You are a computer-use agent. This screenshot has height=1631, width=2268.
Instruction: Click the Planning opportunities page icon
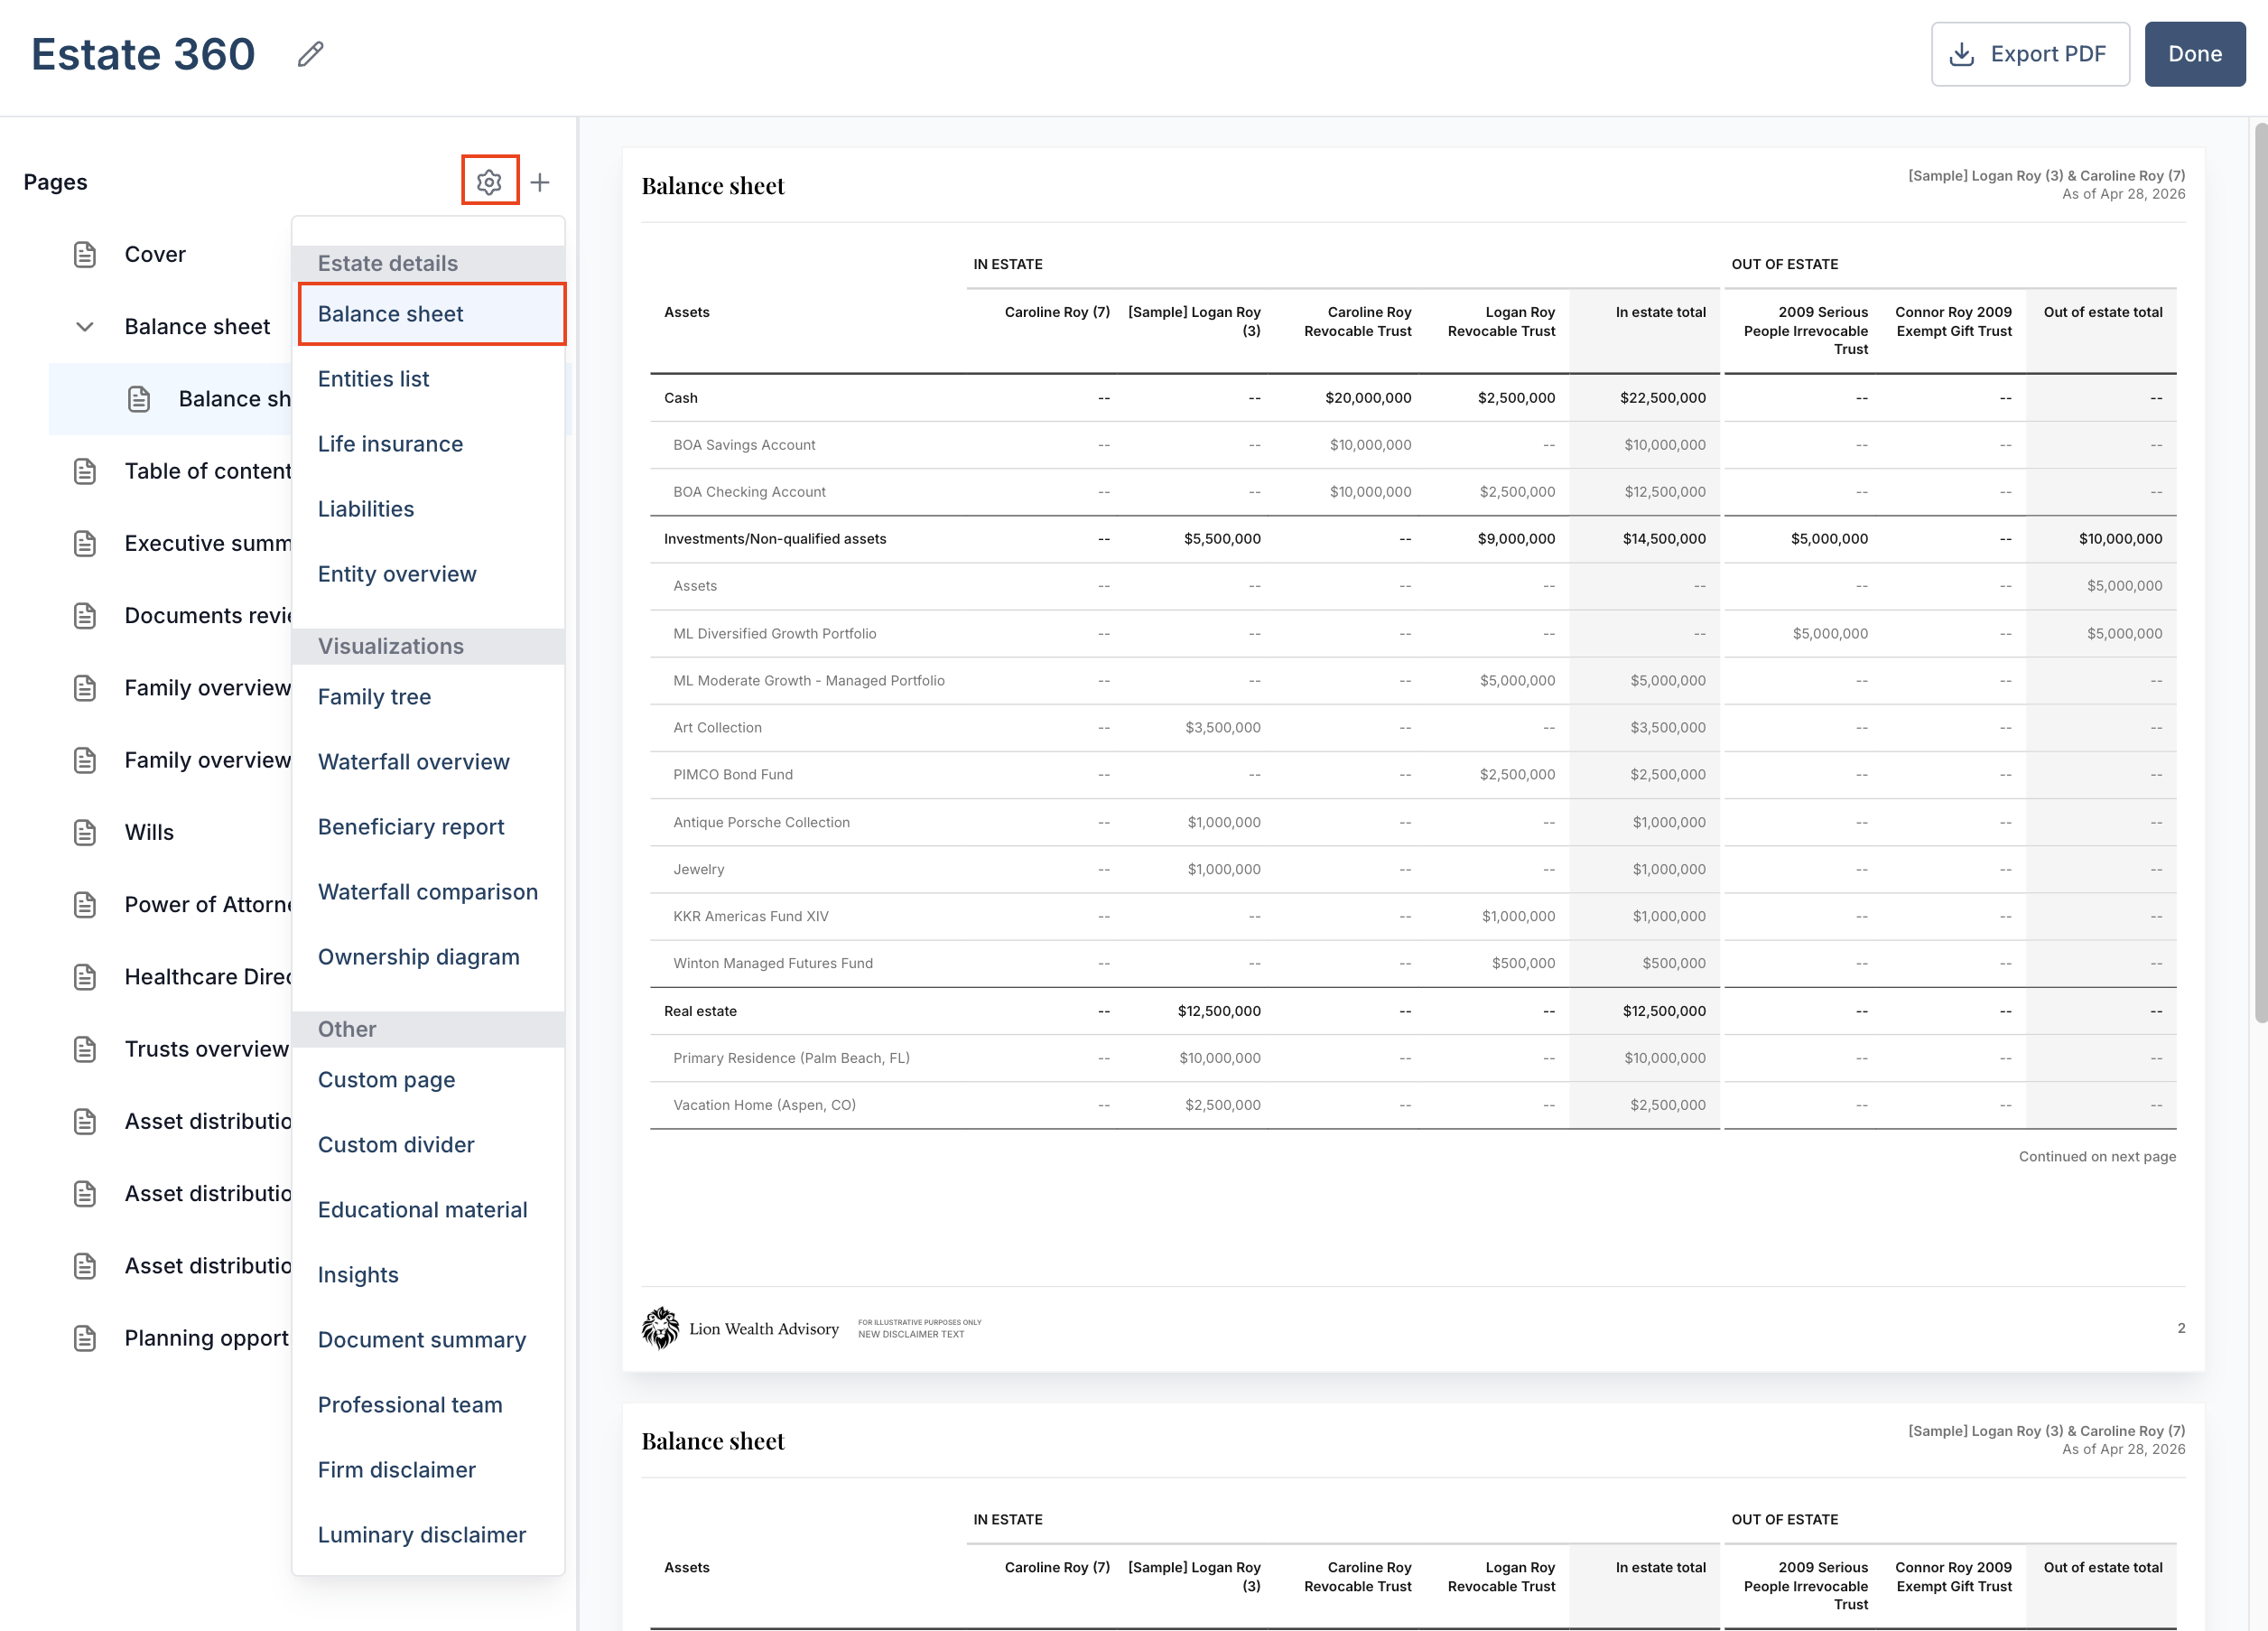click(x=85, y=1338)
